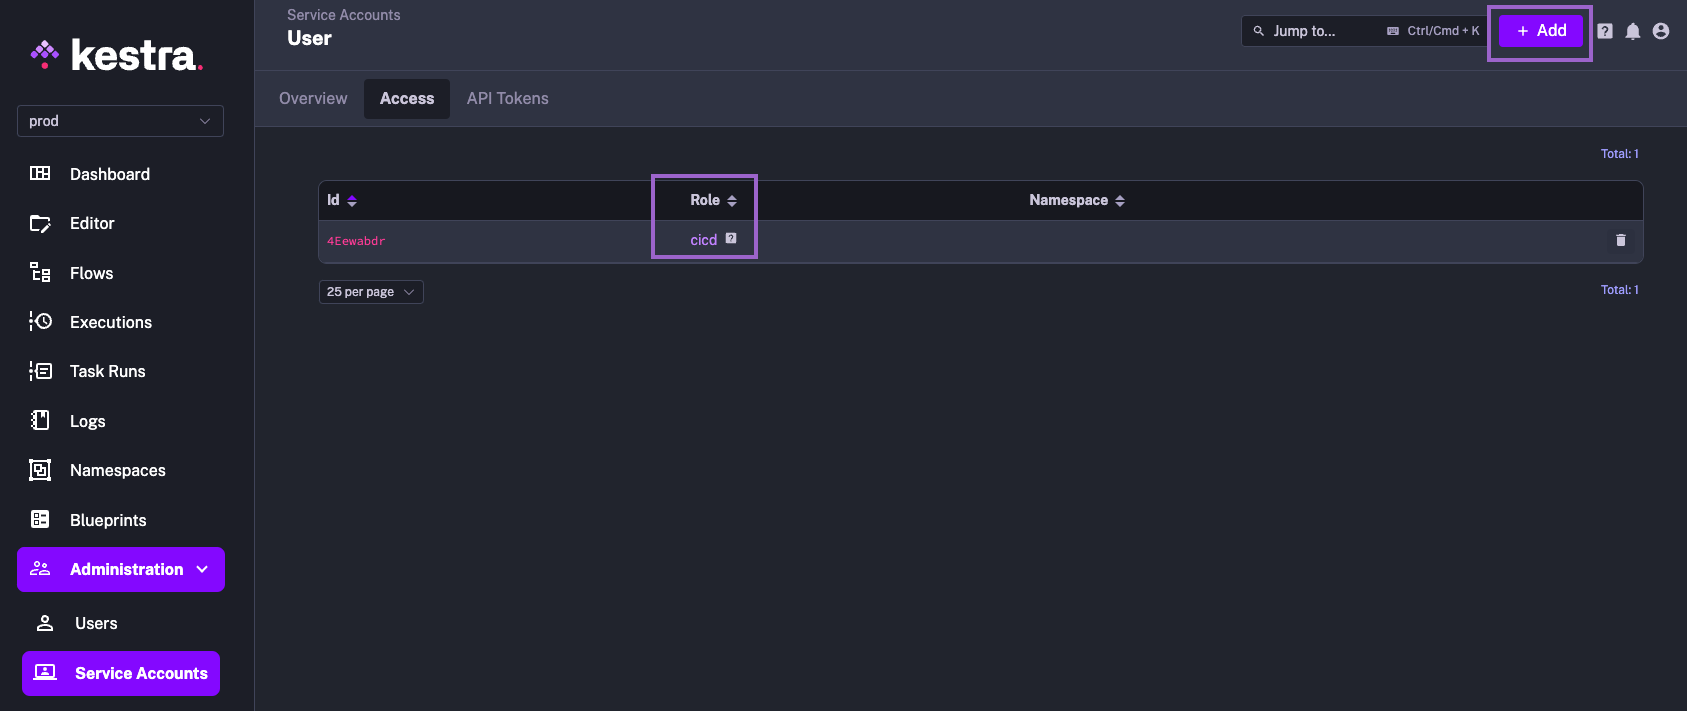Open the Dashboard from the sidebar

[x=110, y=173]
